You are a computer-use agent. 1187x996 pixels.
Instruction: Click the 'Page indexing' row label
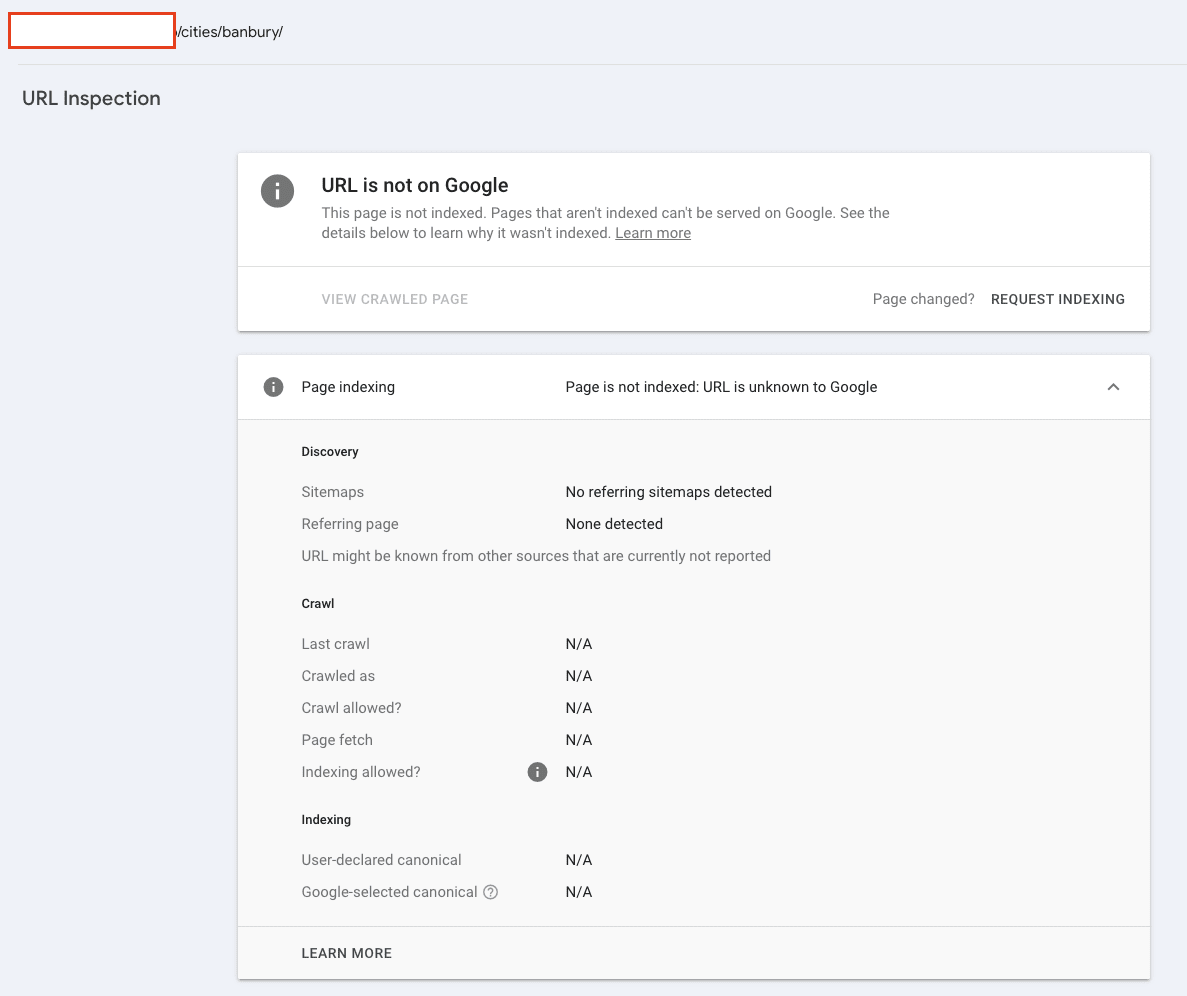tap(348, 387)
